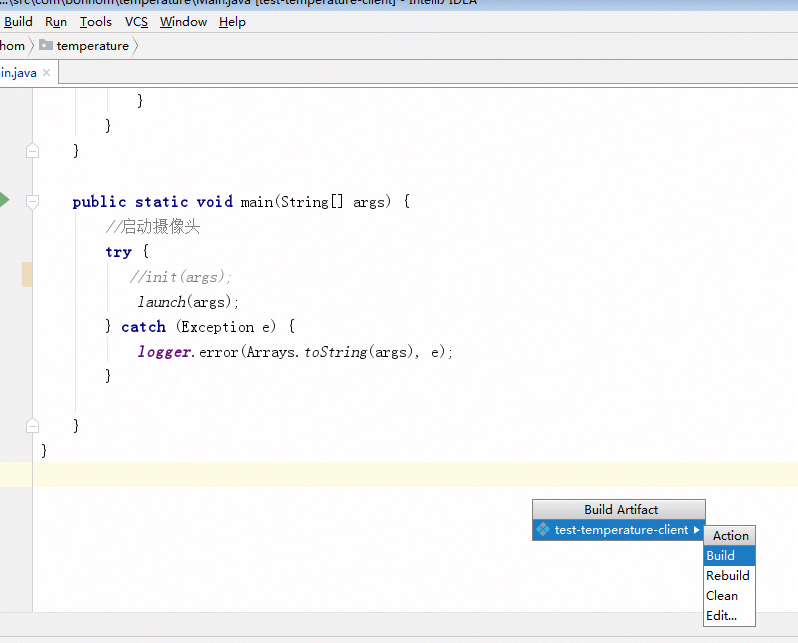Click the changed-line gutter marker

point(27,275)
